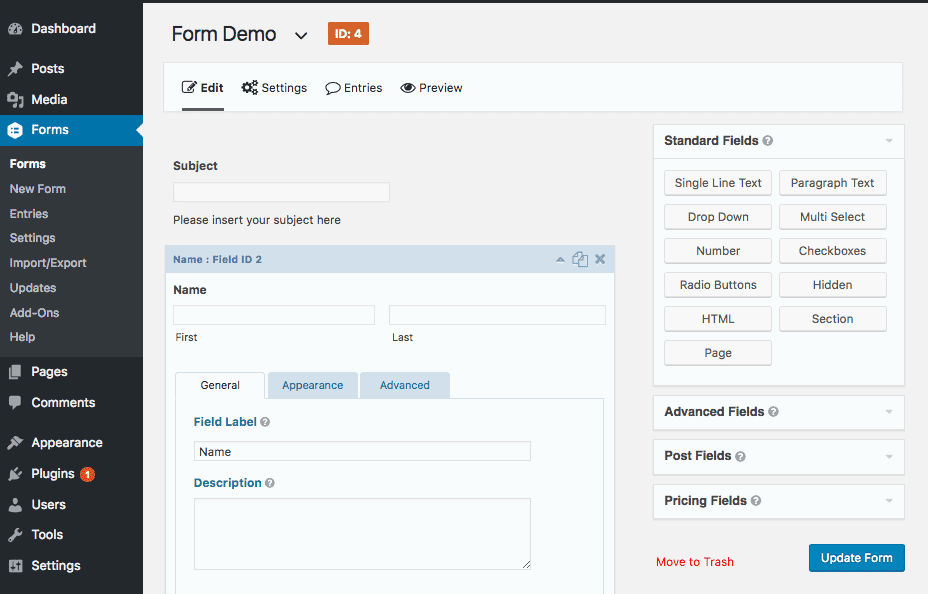Add a Single Line Text field
Screen dimensions: 928x594
[x=718, y=183]
